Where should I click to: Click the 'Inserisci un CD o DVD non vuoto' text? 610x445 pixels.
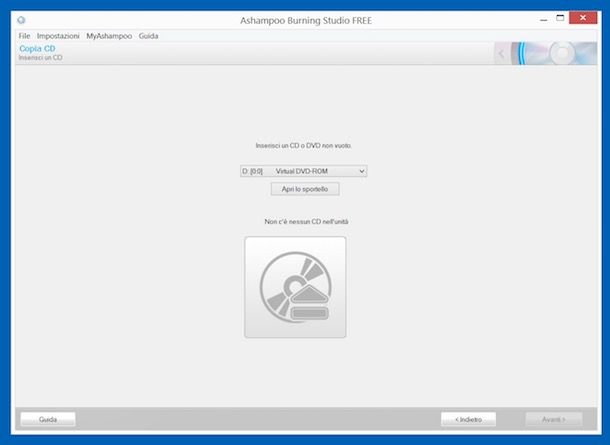pyautogui.click(x=303, y=145)
